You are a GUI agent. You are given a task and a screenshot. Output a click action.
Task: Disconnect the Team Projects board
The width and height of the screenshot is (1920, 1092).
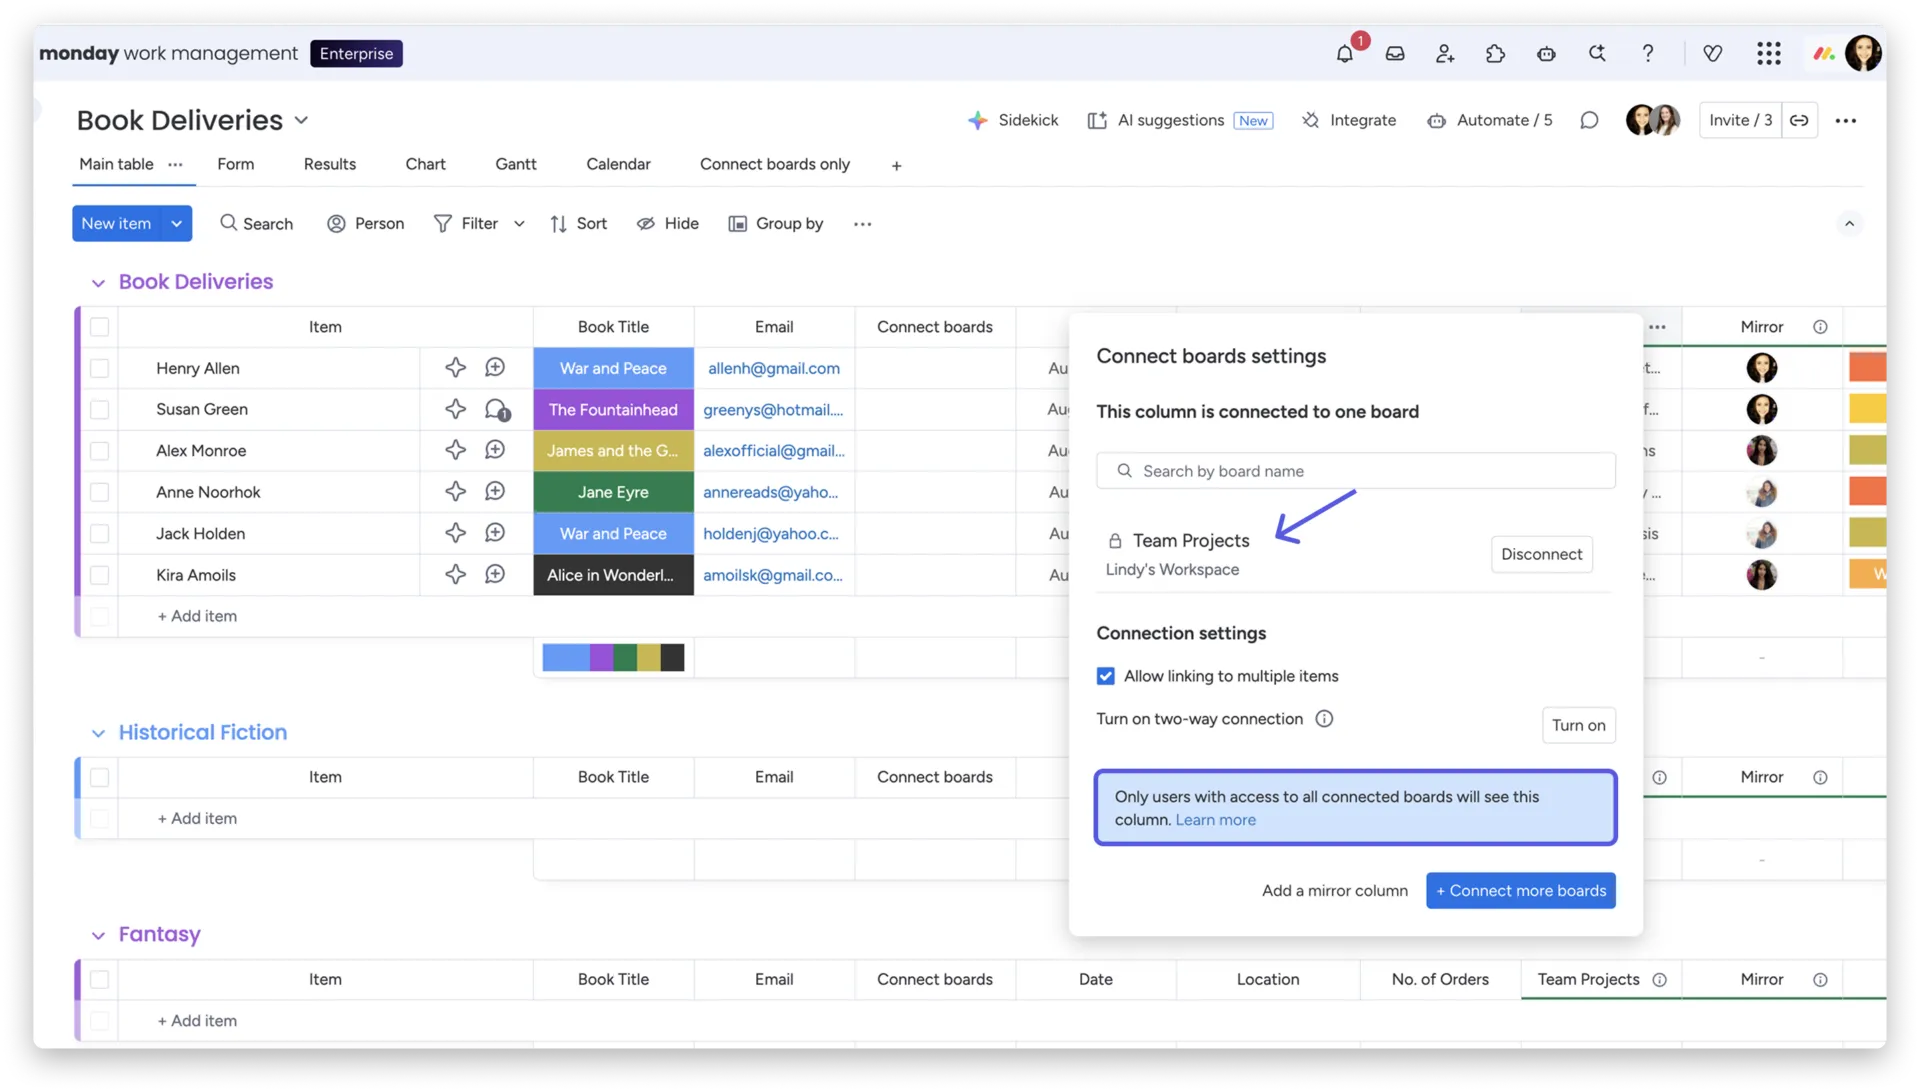pos(1541,554)
